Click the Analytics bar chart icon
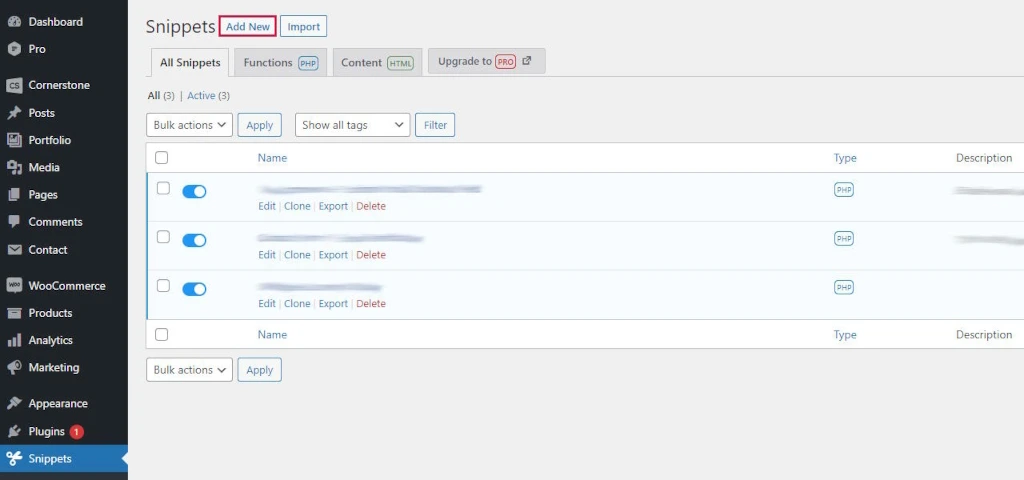 [x=14, y=340]
